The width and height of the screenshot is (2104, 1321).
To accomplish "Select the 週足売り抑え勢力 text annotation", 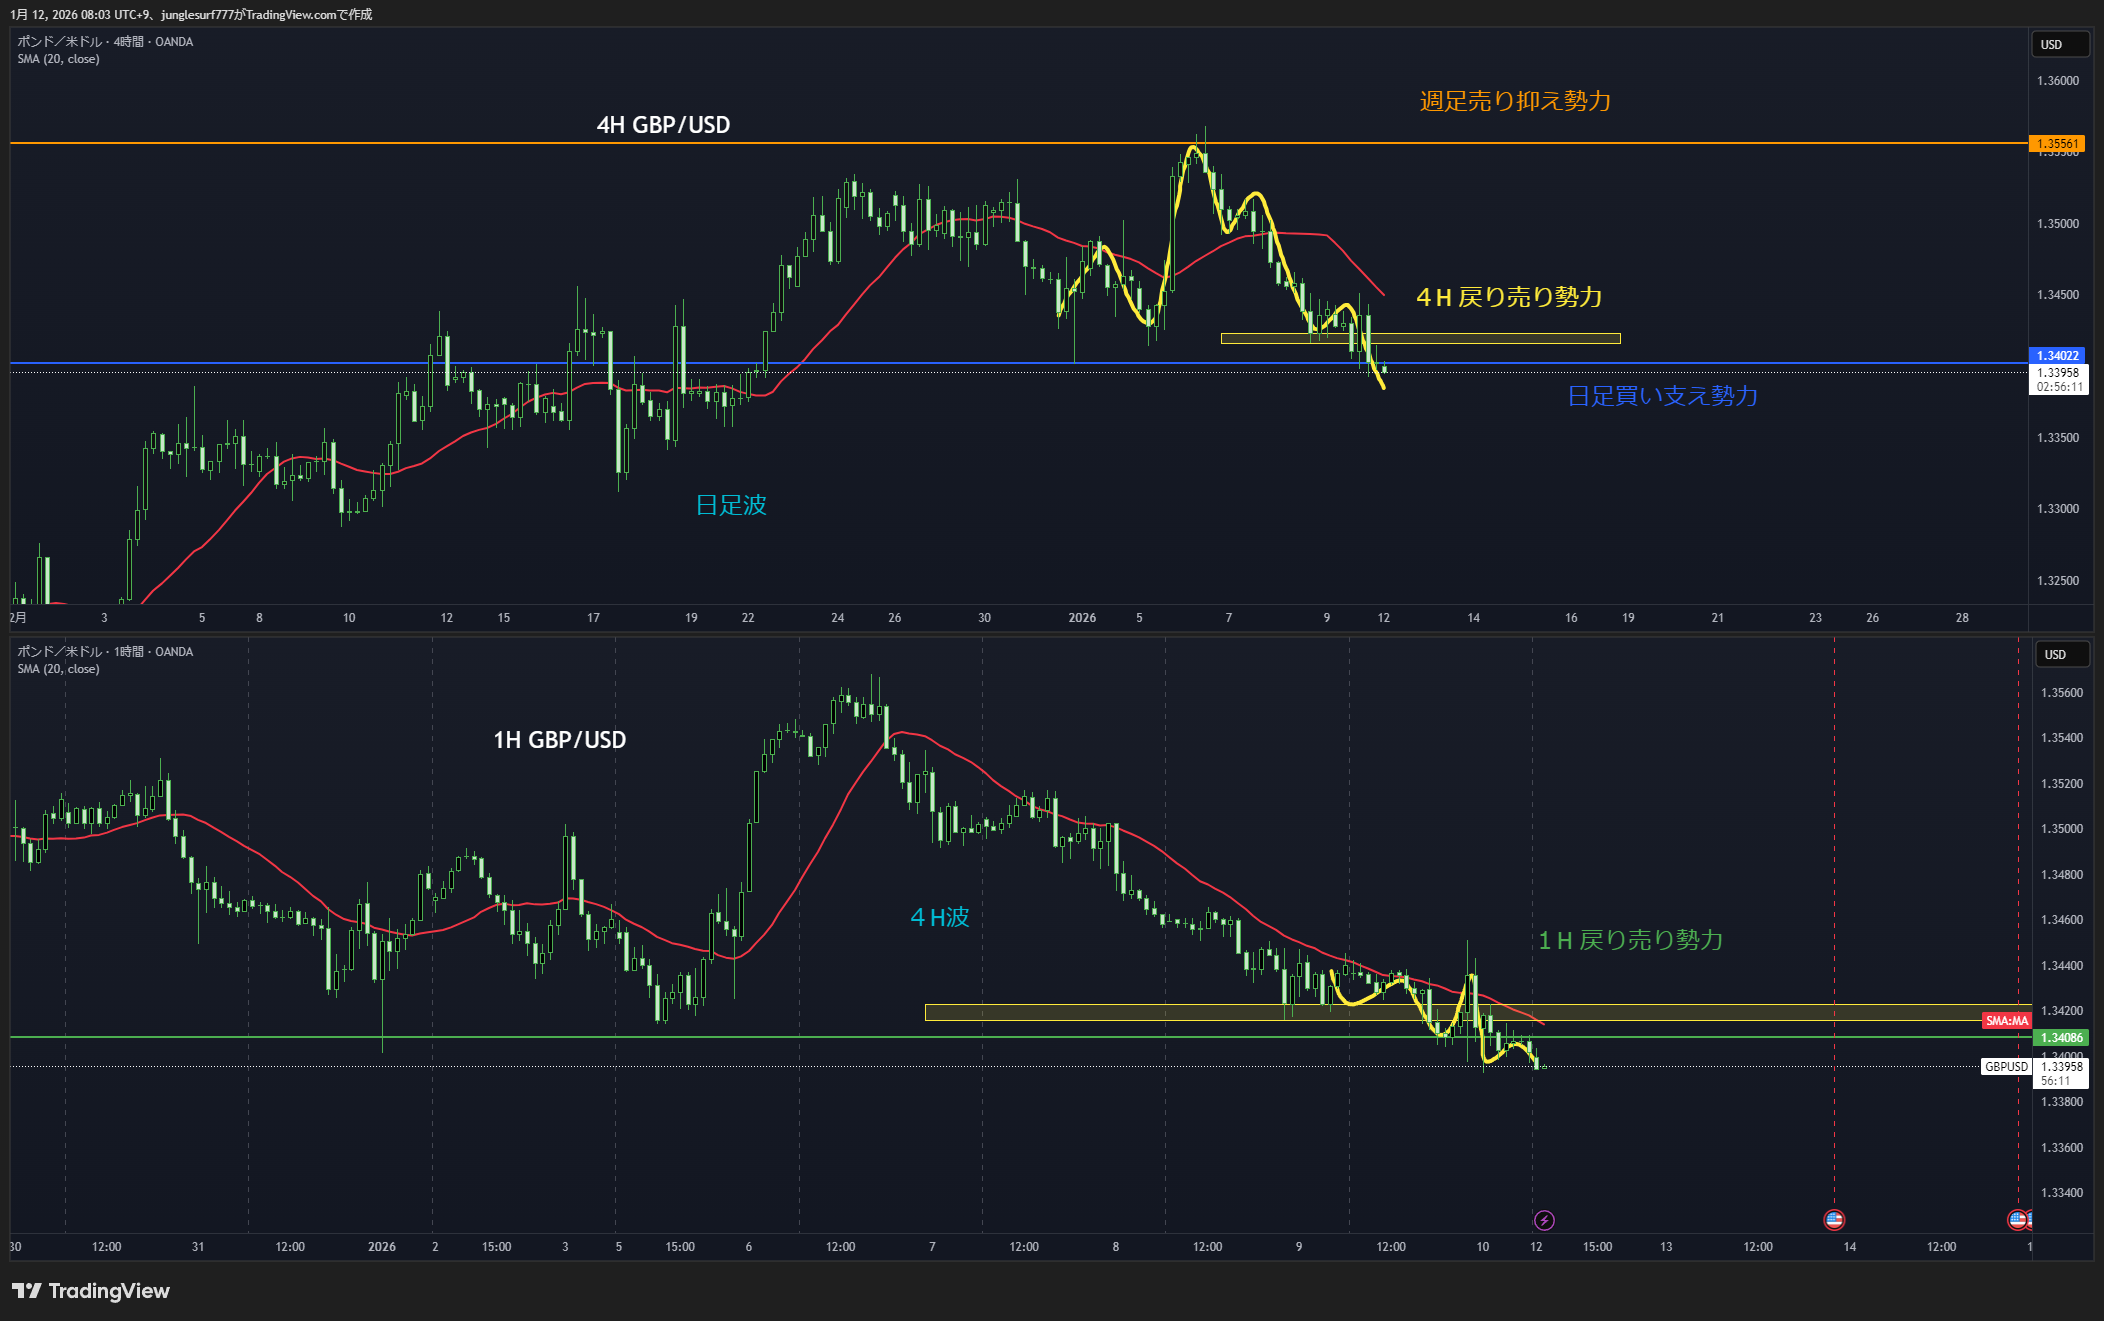I will click(x=1515, y=101).
